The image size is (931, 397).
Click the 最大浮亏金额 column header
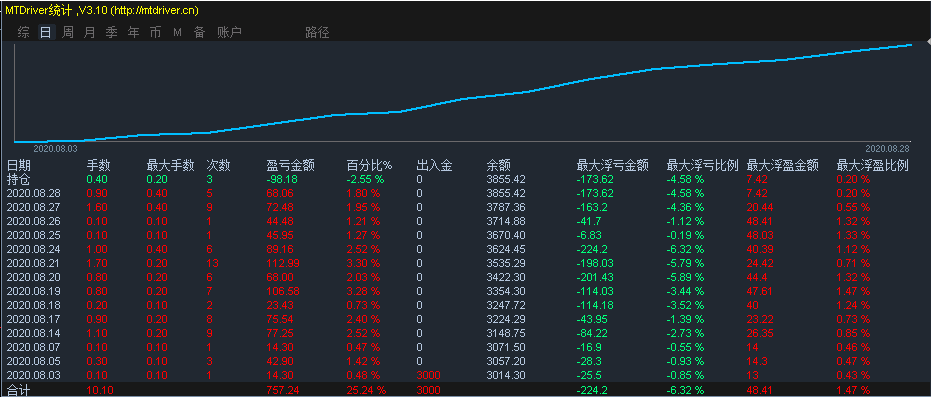(613, 165)
